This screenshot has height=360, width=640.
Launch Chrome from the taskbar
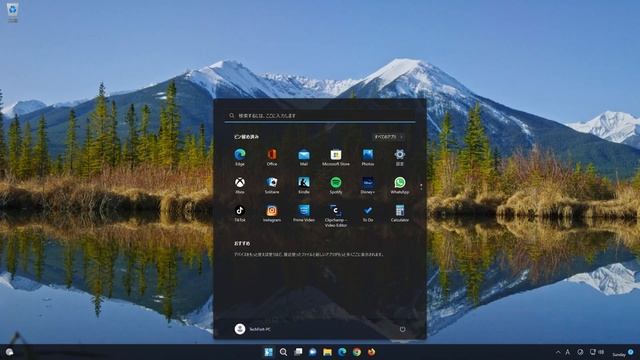[357, 352]
